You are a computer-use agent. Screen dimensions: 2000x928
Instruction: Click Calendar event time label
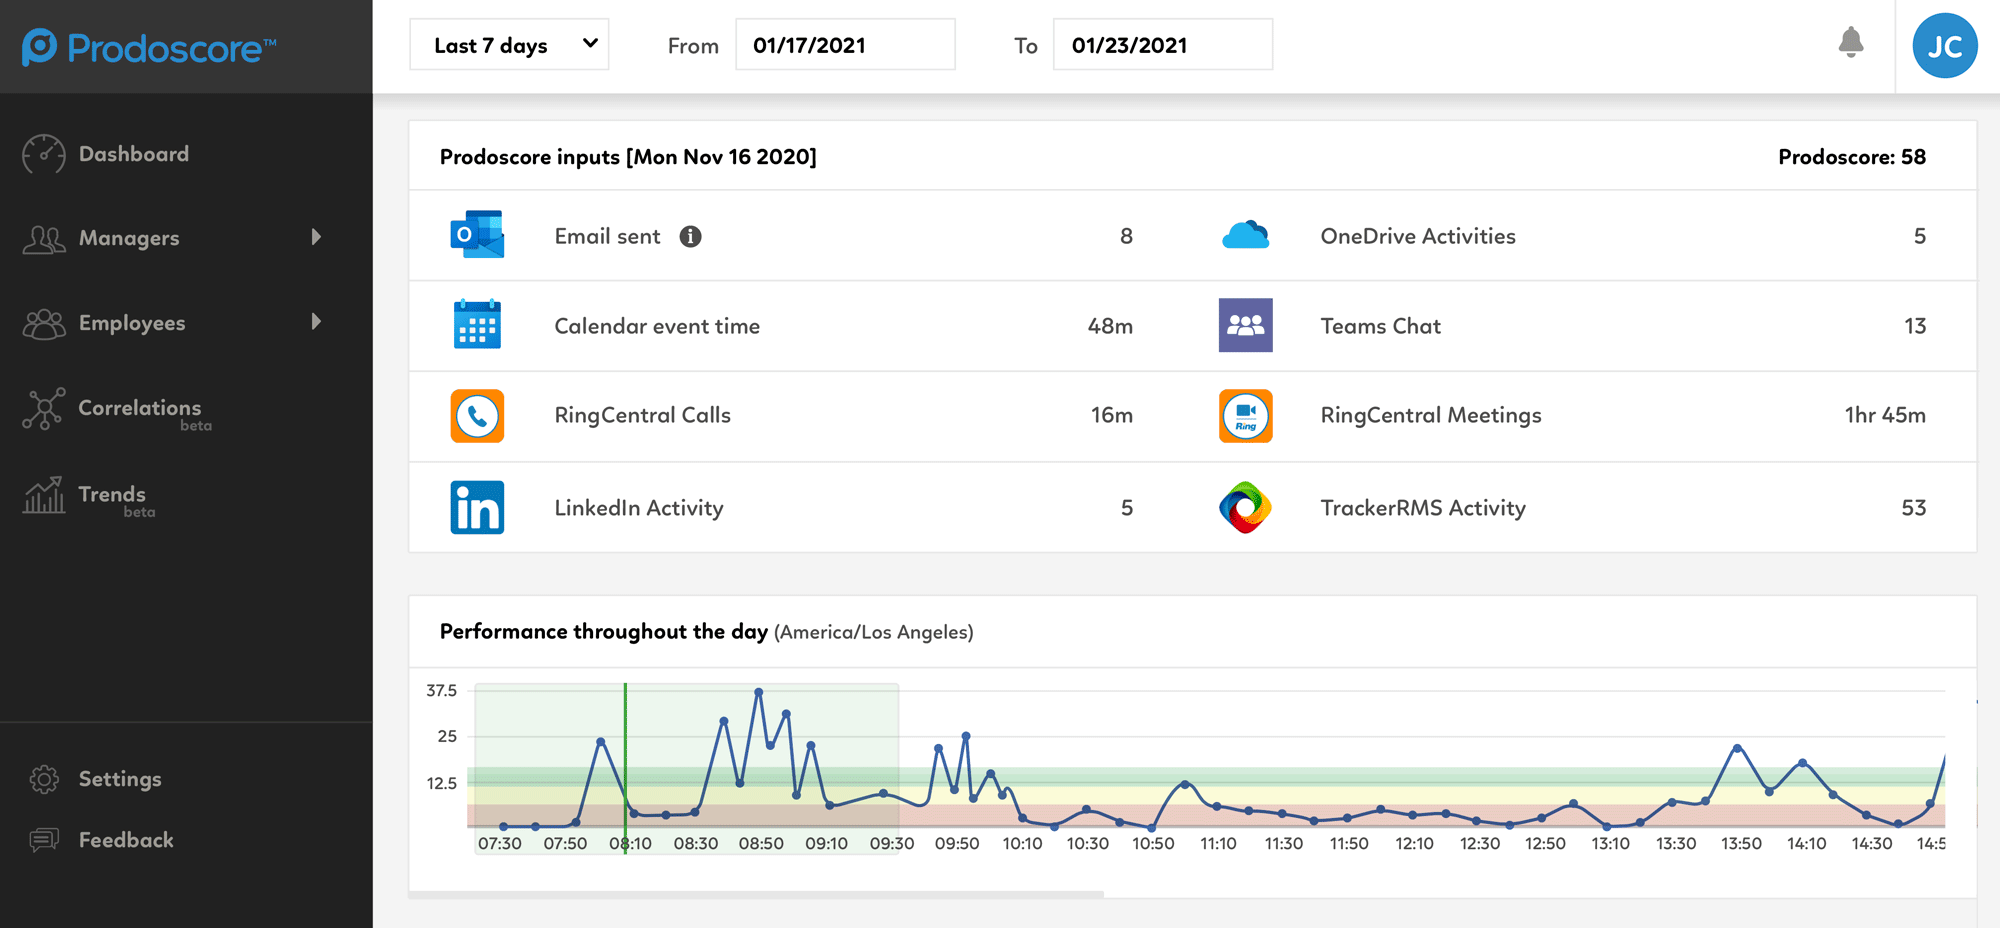pos(657,326)
